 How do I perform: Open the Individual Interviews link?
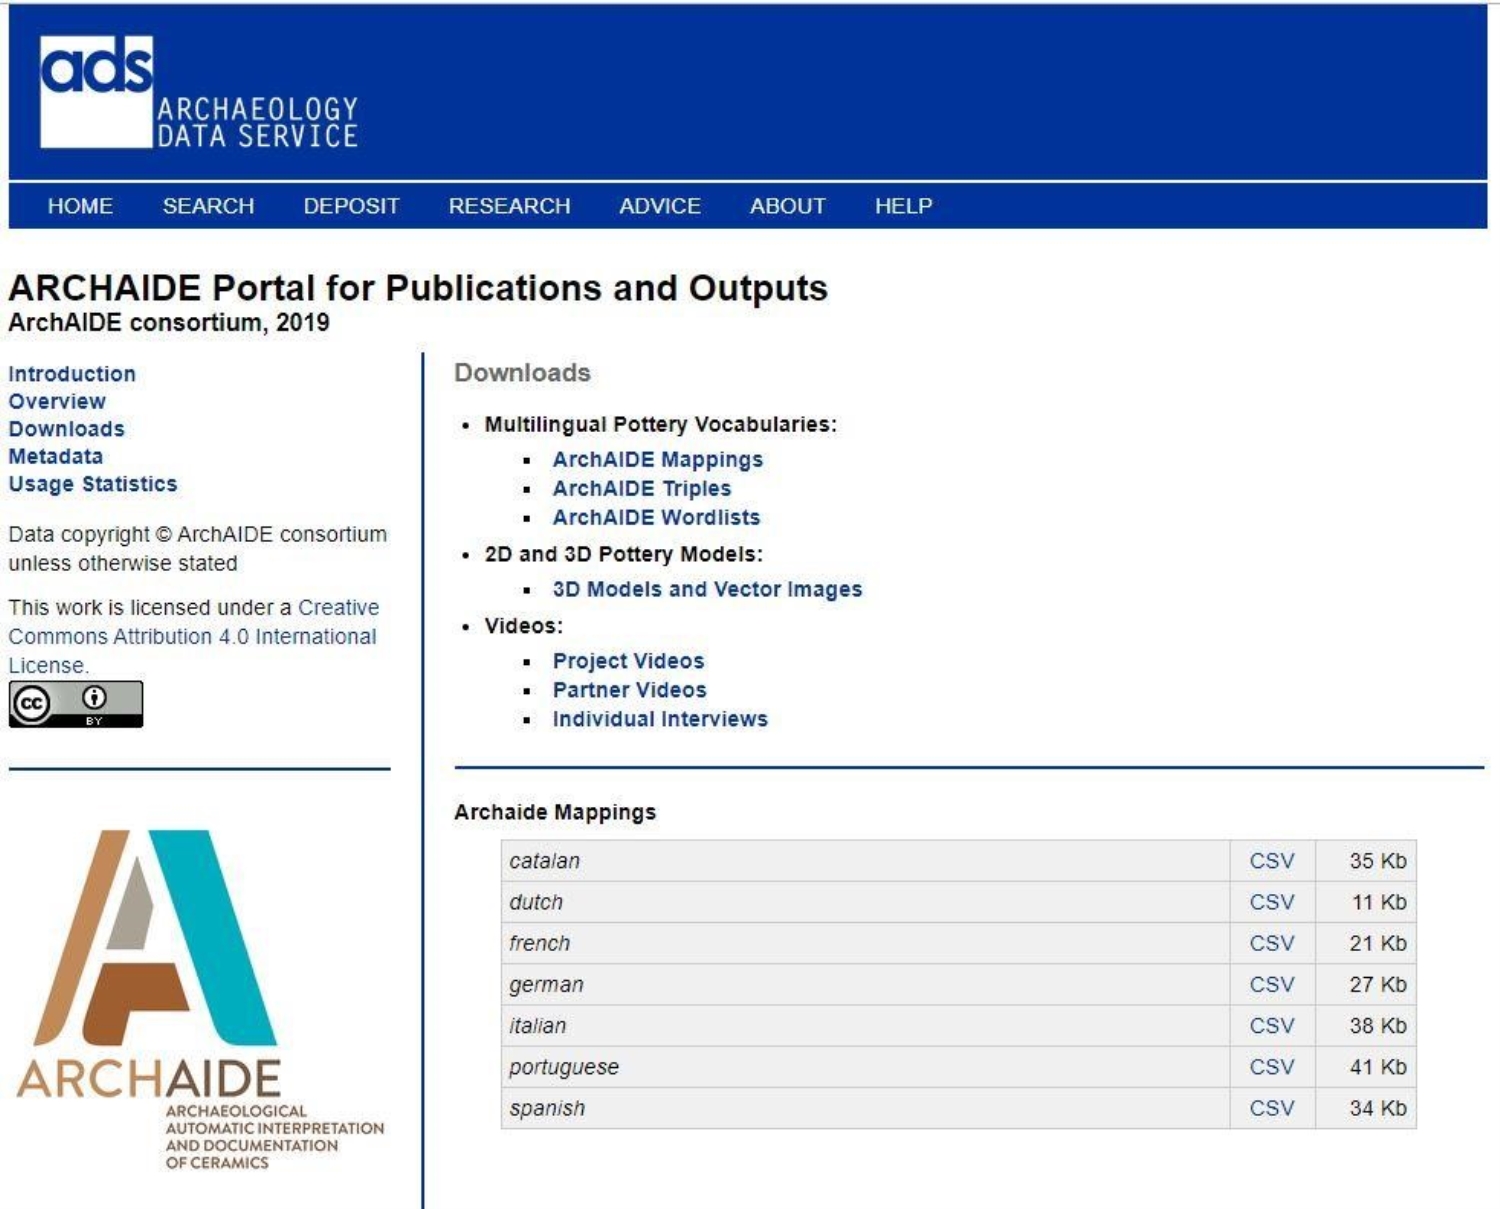[x=660, y=719]
